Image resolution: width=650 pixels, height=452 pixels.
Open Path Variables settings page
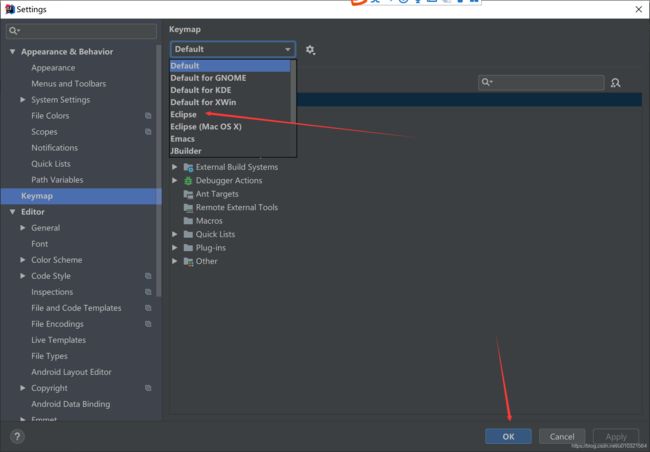[x=57, y=180]
